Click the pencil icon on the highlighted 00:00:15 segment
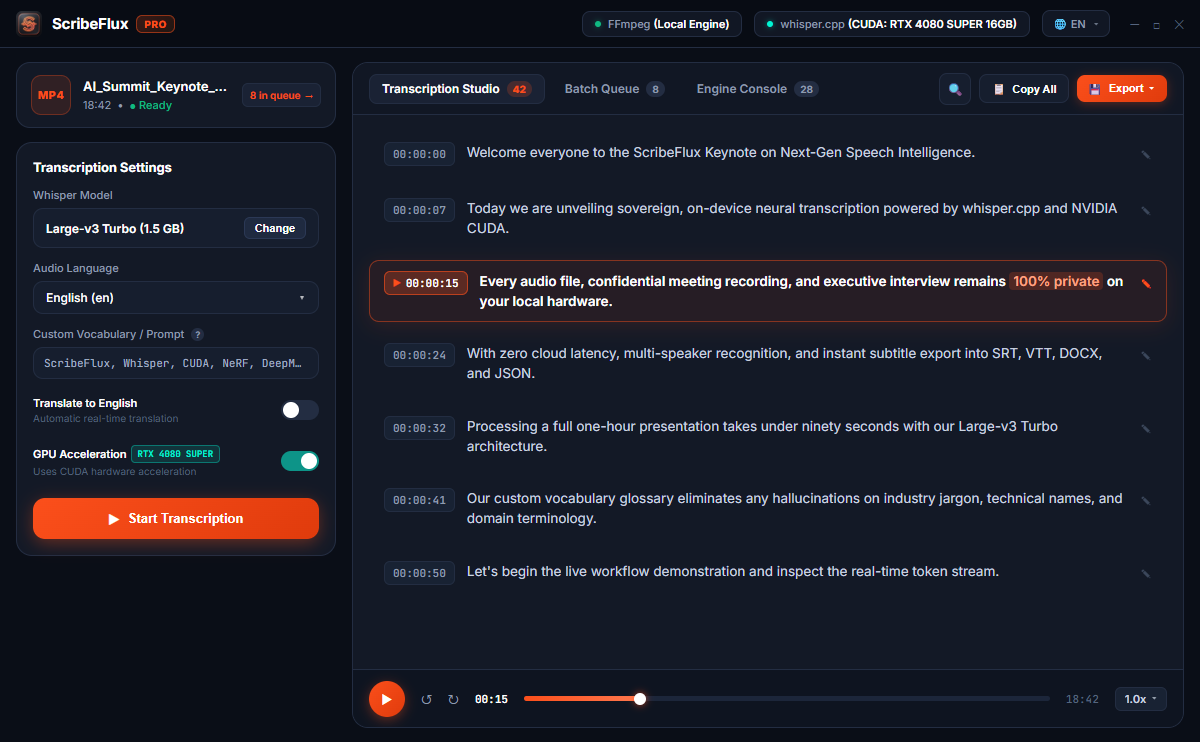The width and height of the screenshot is (1200, 742). 1145,283
